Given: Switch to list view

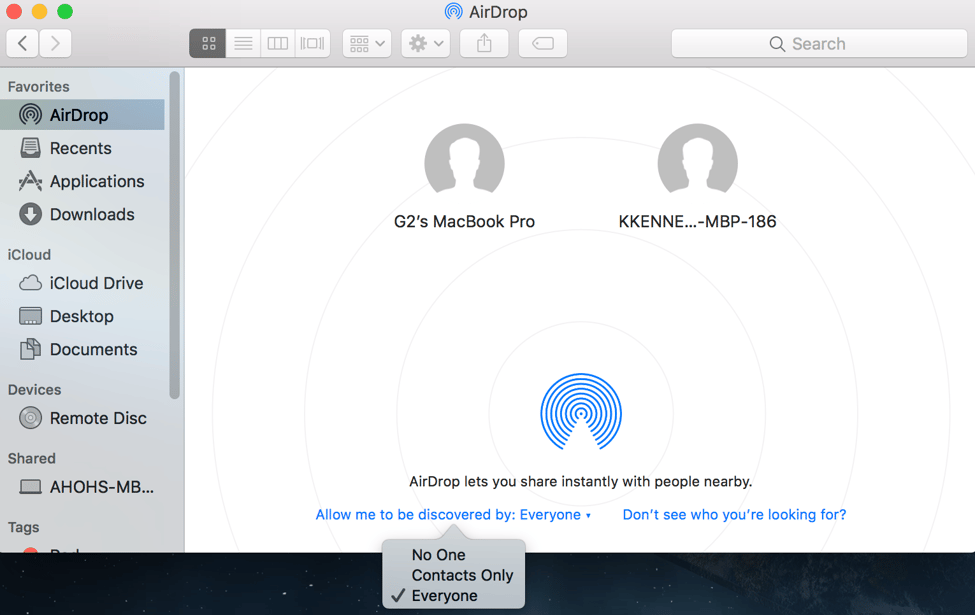Looking at the screenshot, I should click(243, 44).
